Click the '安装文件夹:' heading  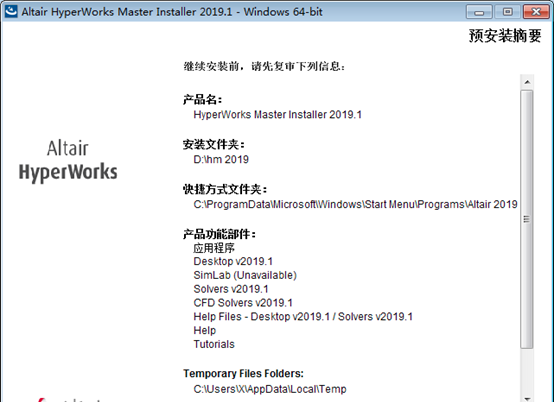(x=214, y=144)
